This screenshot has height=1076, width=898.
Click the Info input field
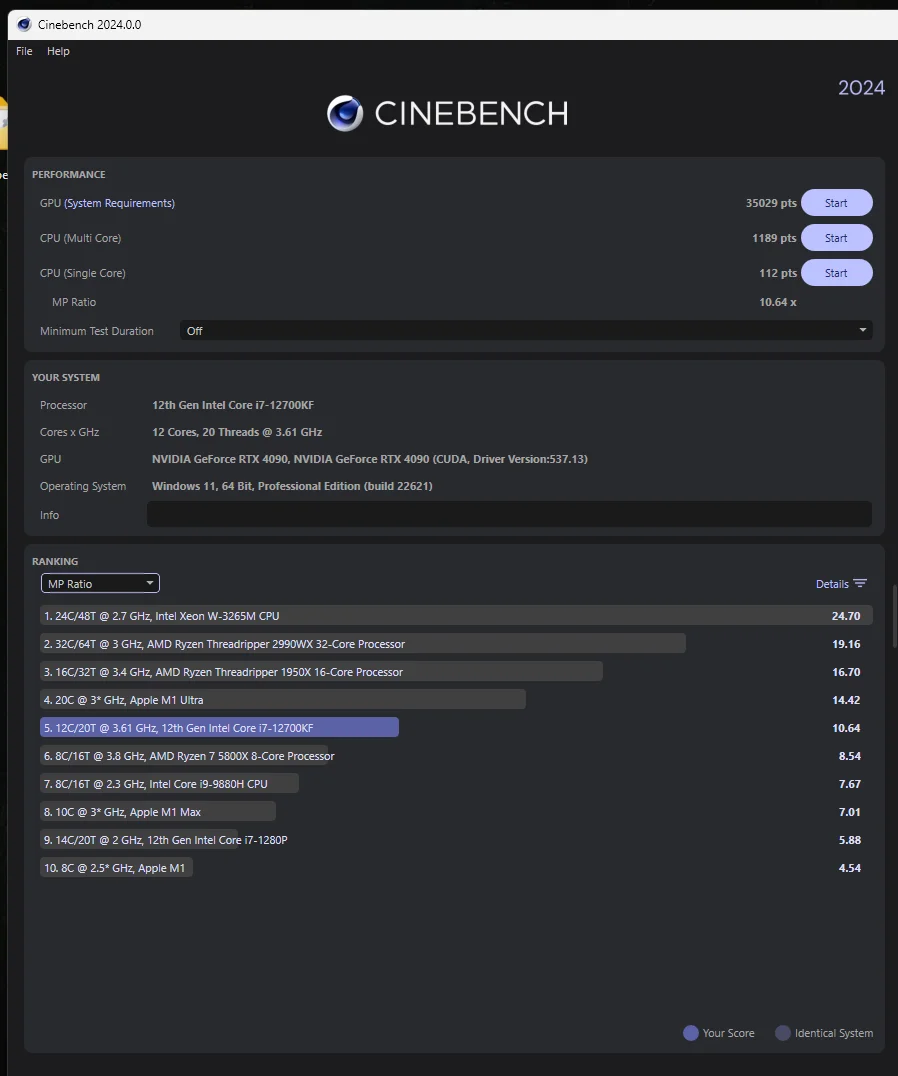coord(509,514)
